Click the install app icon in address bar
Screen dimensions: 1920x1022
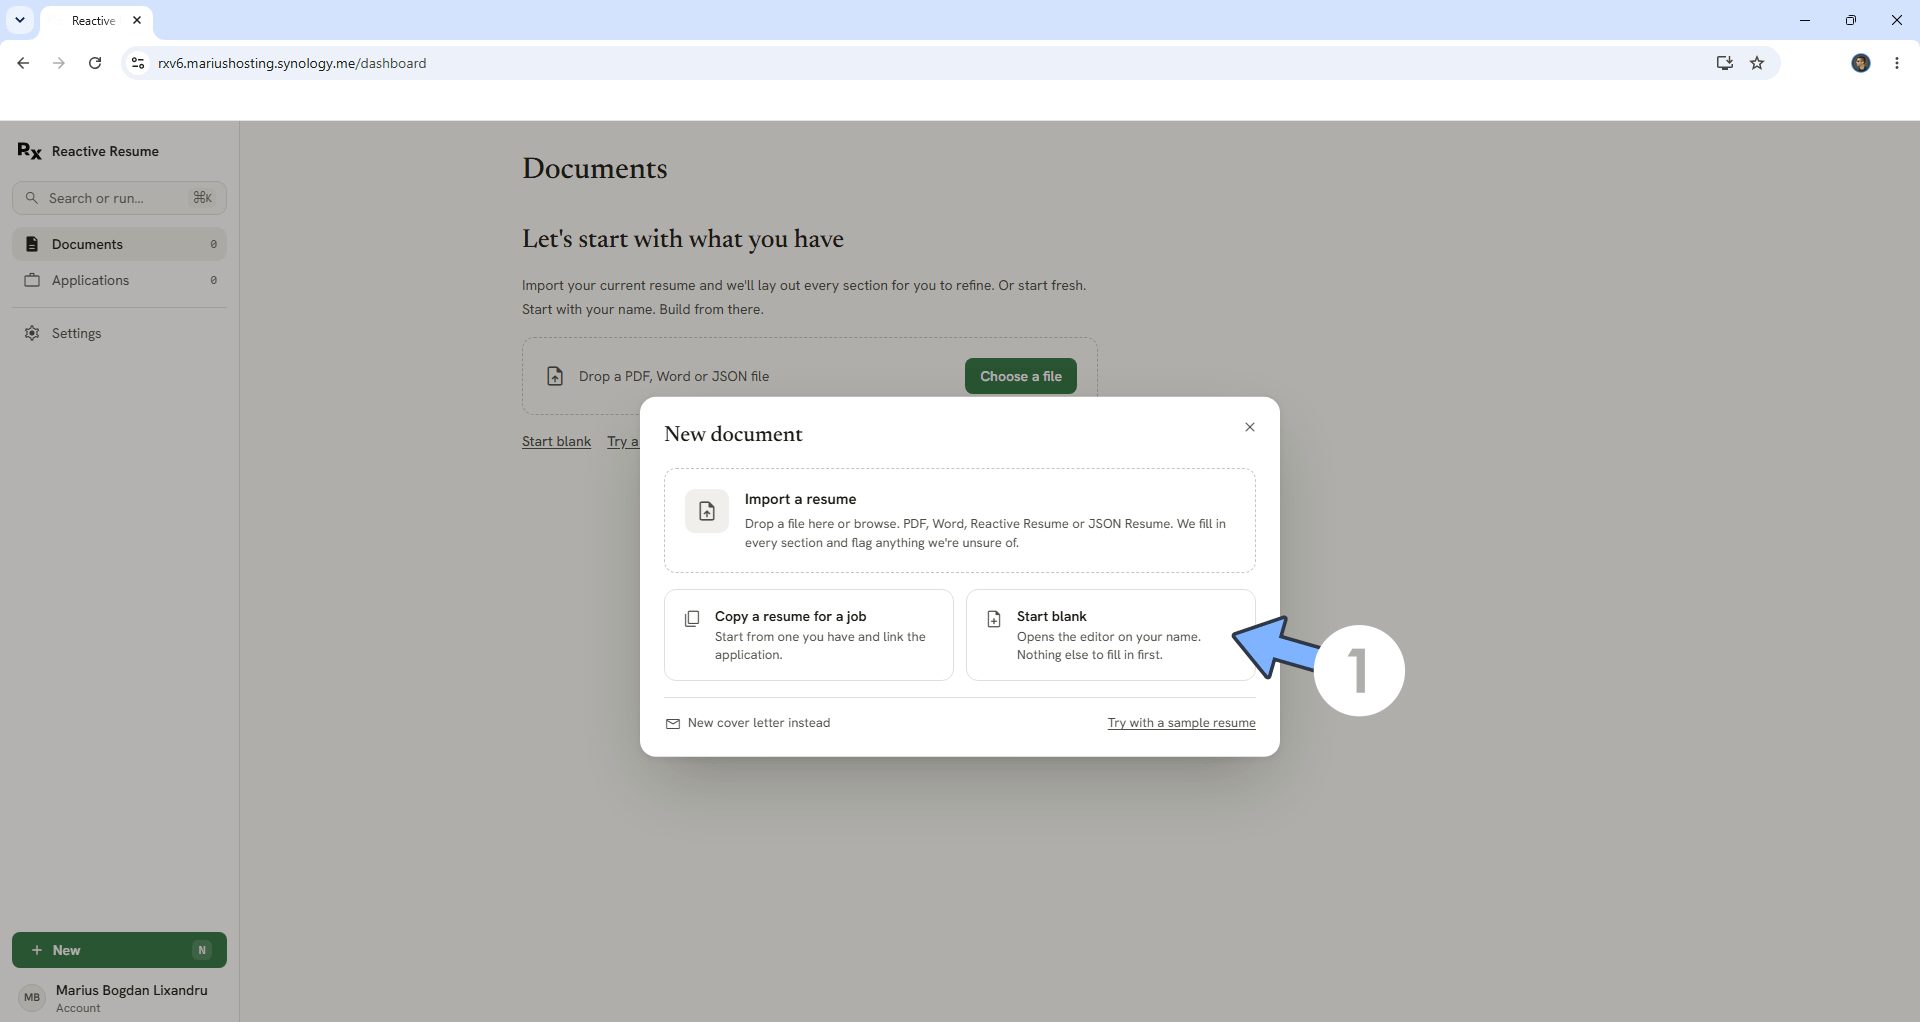[x=1724, y=63]
